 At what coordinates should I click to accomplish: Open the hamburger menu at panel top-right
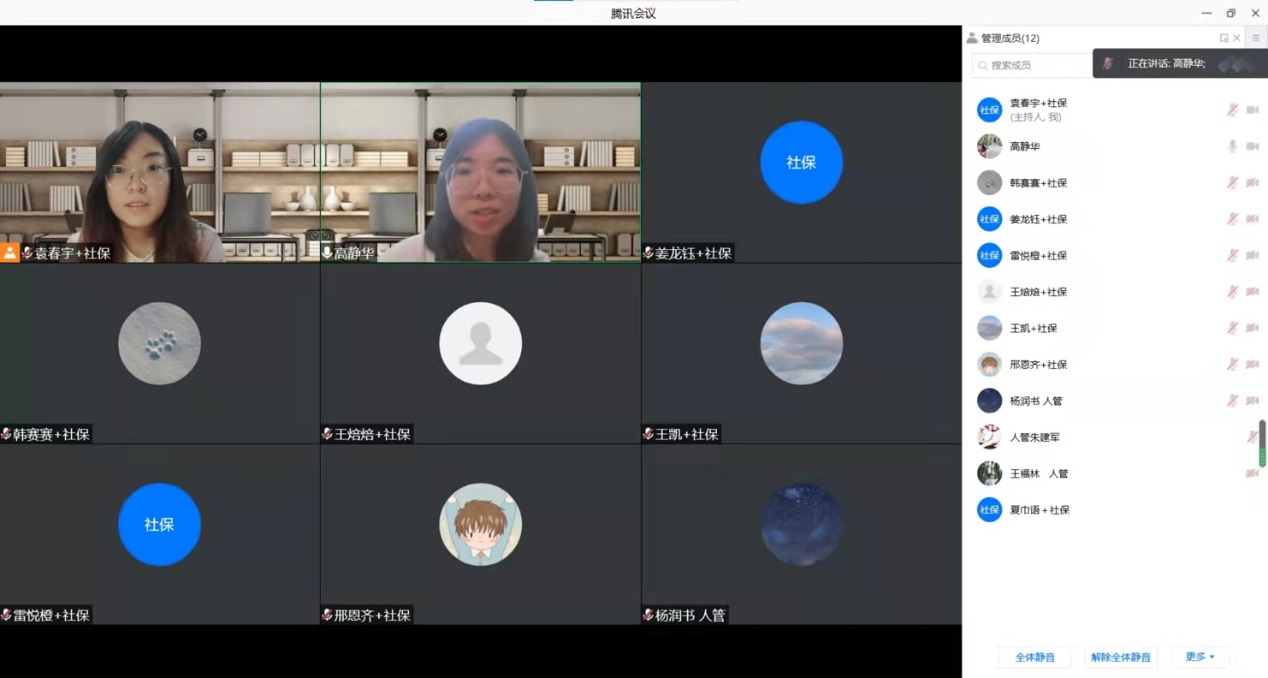[1256, 38]
